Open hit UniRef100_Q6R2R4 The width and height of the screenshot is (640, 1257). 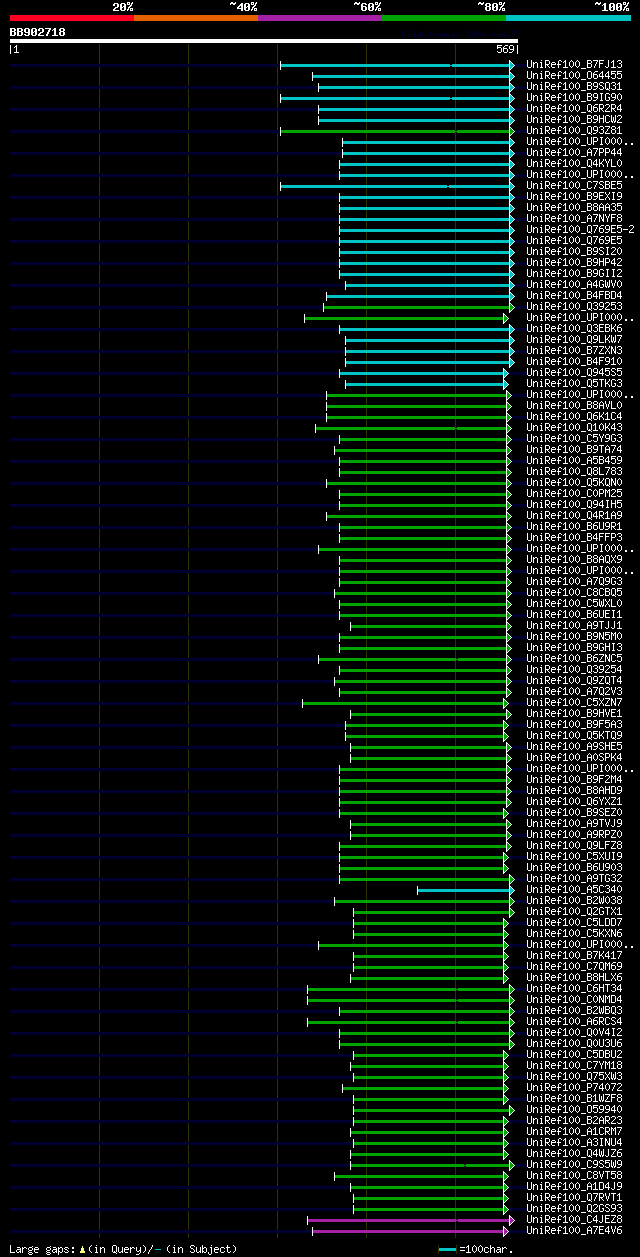click(x=575, y=108)
